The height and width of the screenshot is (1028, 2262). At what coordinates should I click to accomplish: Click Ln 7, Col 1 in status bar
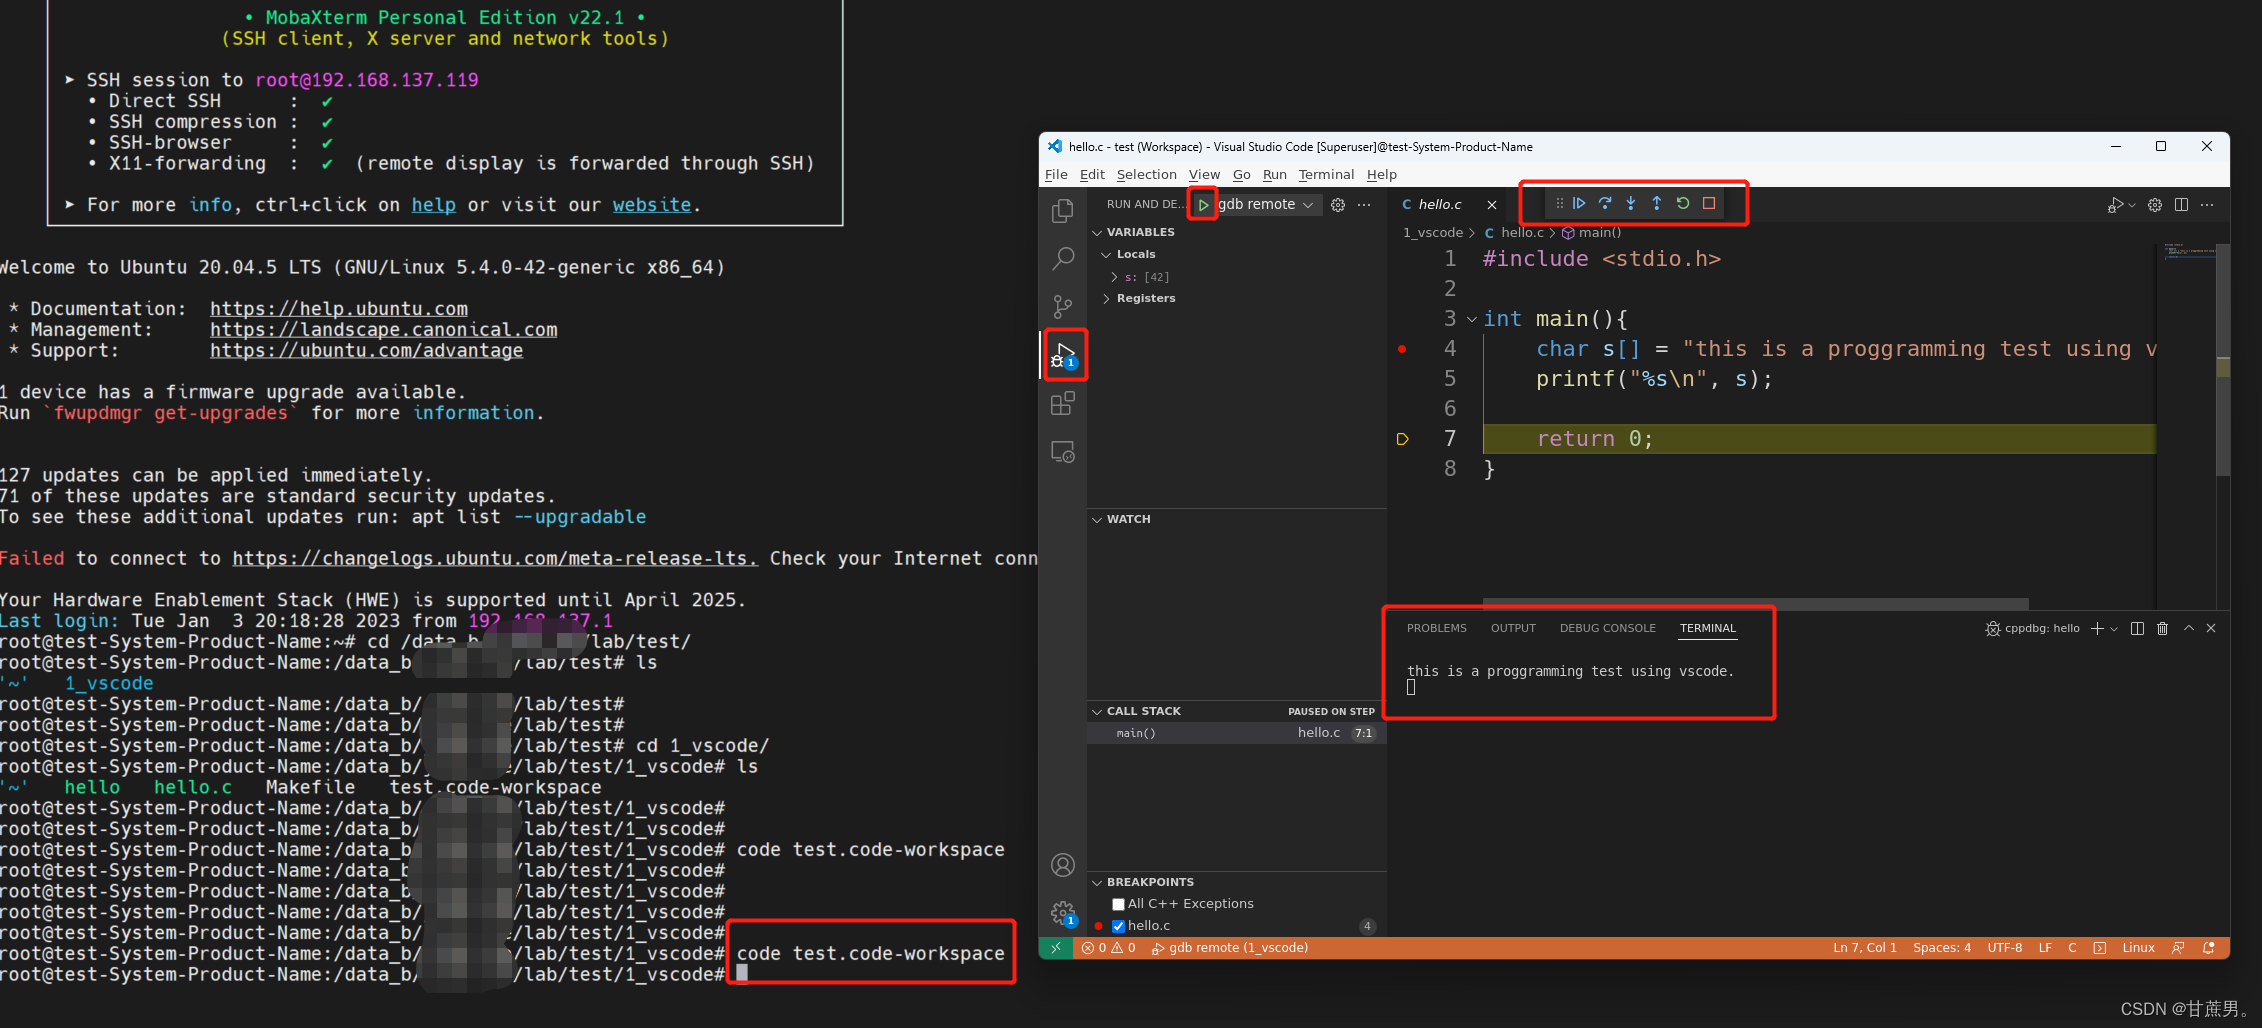point(1865,947)
